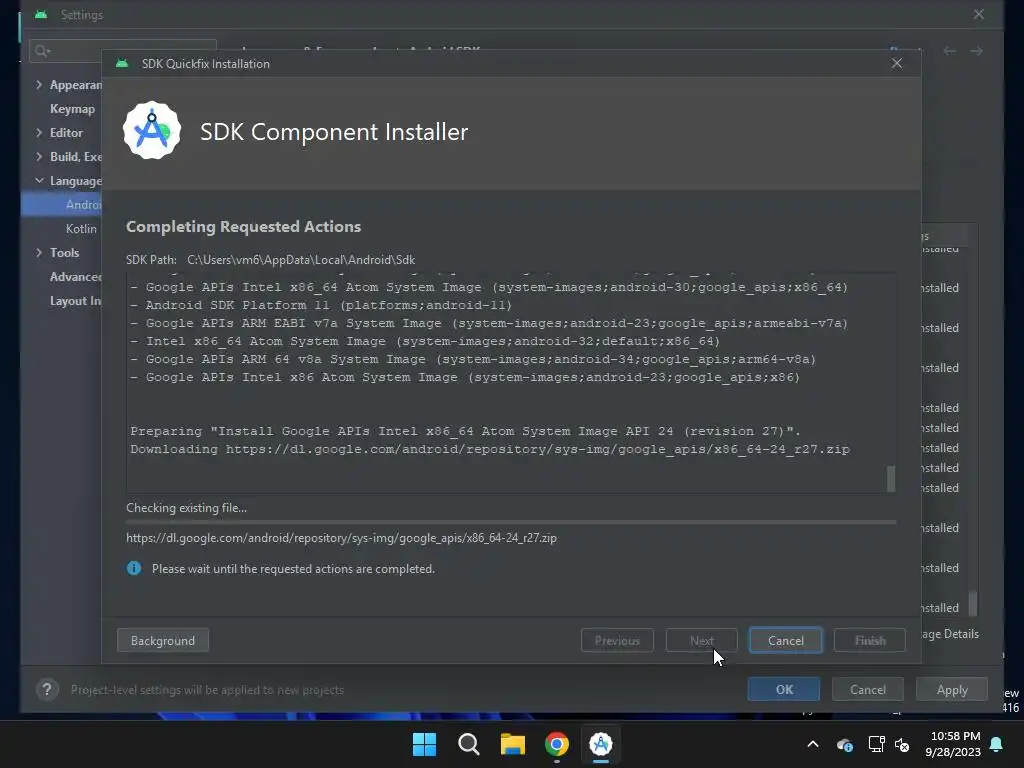Navigate back with Settings left arrow
This screenshot has height=768, width=1024.
pyautogui.click(x=950, y=51)
